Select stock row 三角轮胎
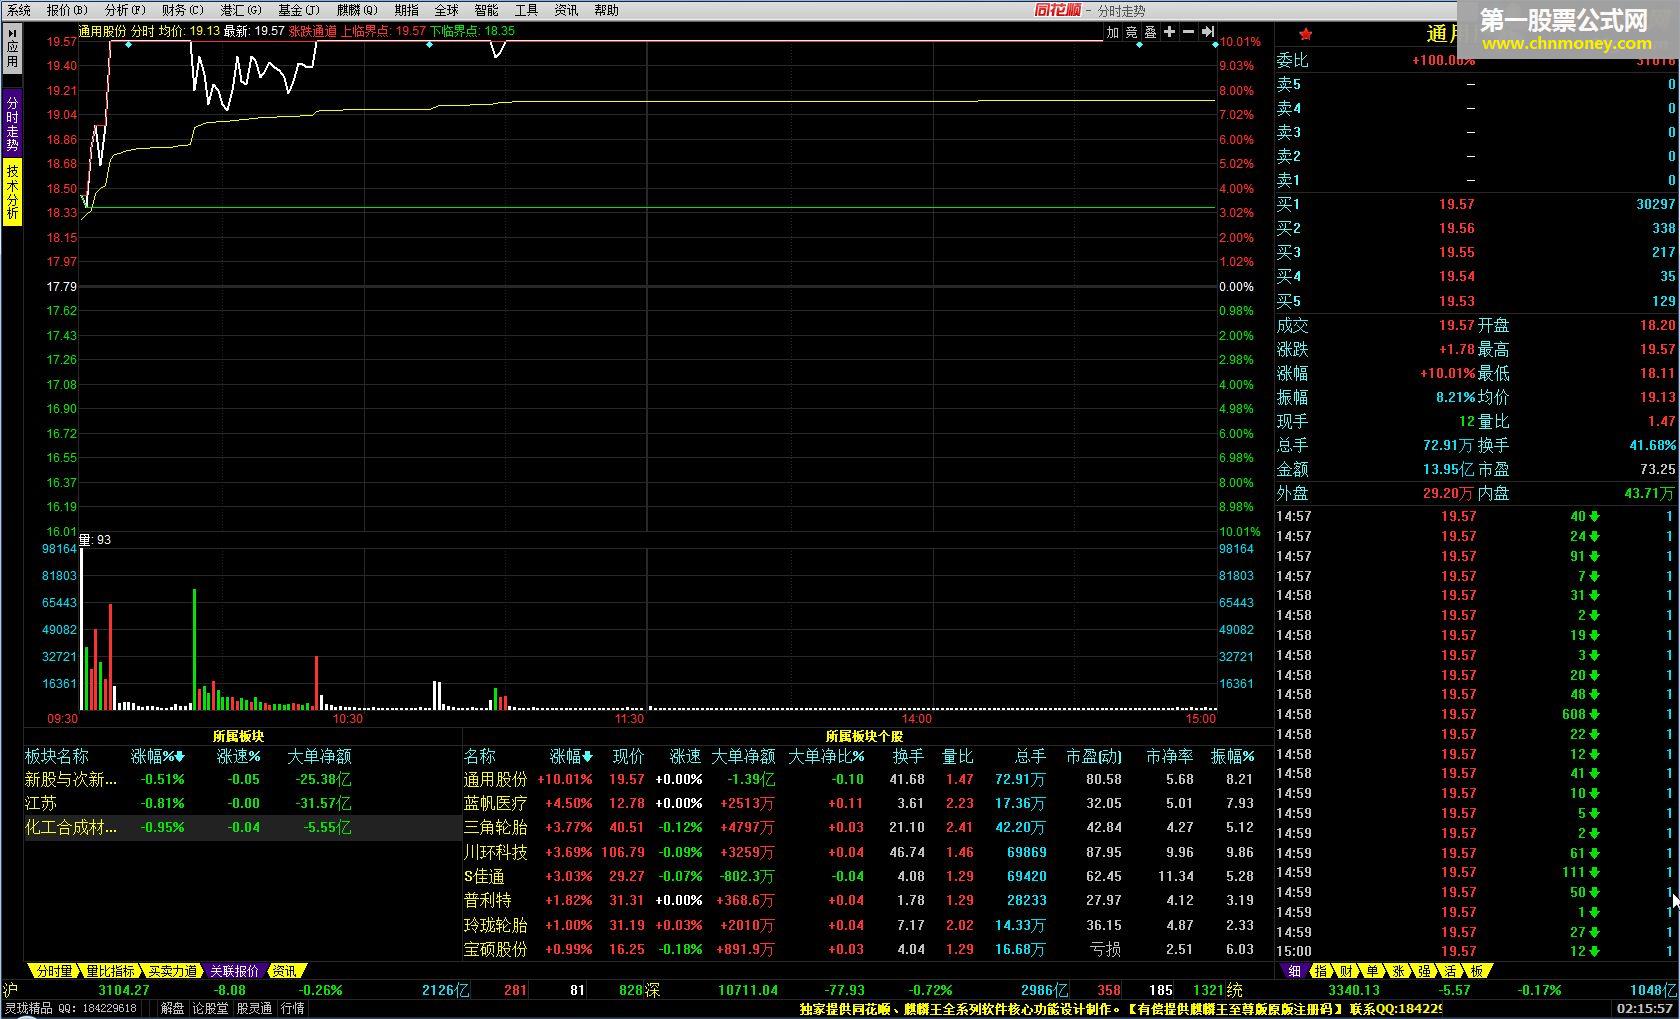This screenshot has width=1680, height=1019. 866,828
